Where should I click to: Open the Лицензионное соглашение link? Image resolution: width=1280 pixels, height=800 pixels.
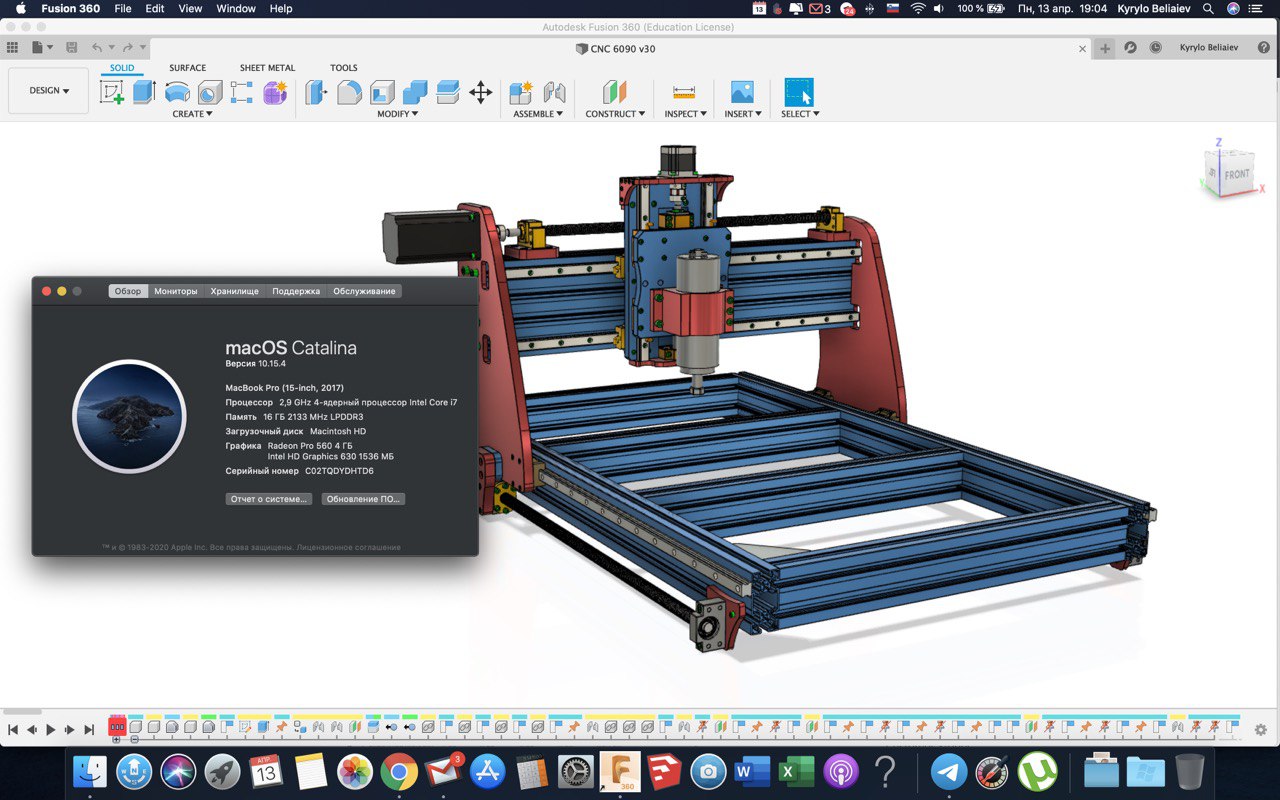click(x=349, y=548)
